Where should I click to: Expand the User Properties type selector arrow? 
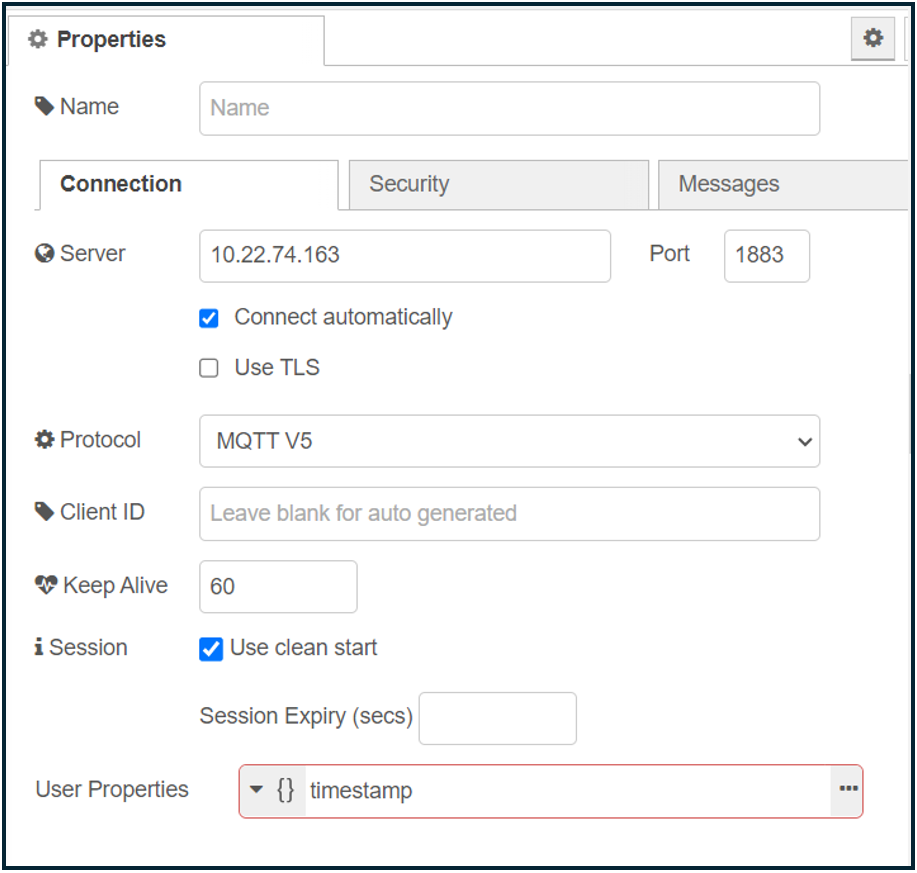[x=256, y=791]
